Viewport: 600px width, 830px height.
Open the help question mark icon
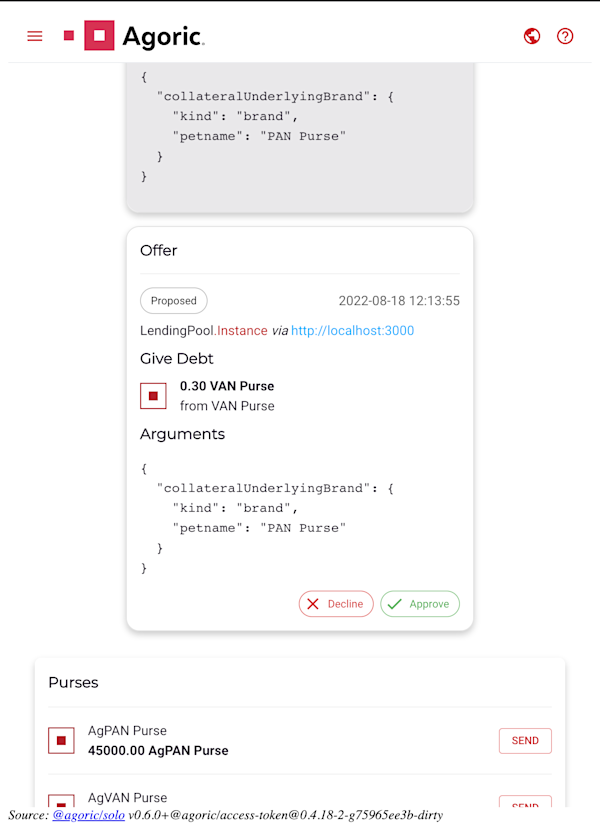tap(565, 36)
